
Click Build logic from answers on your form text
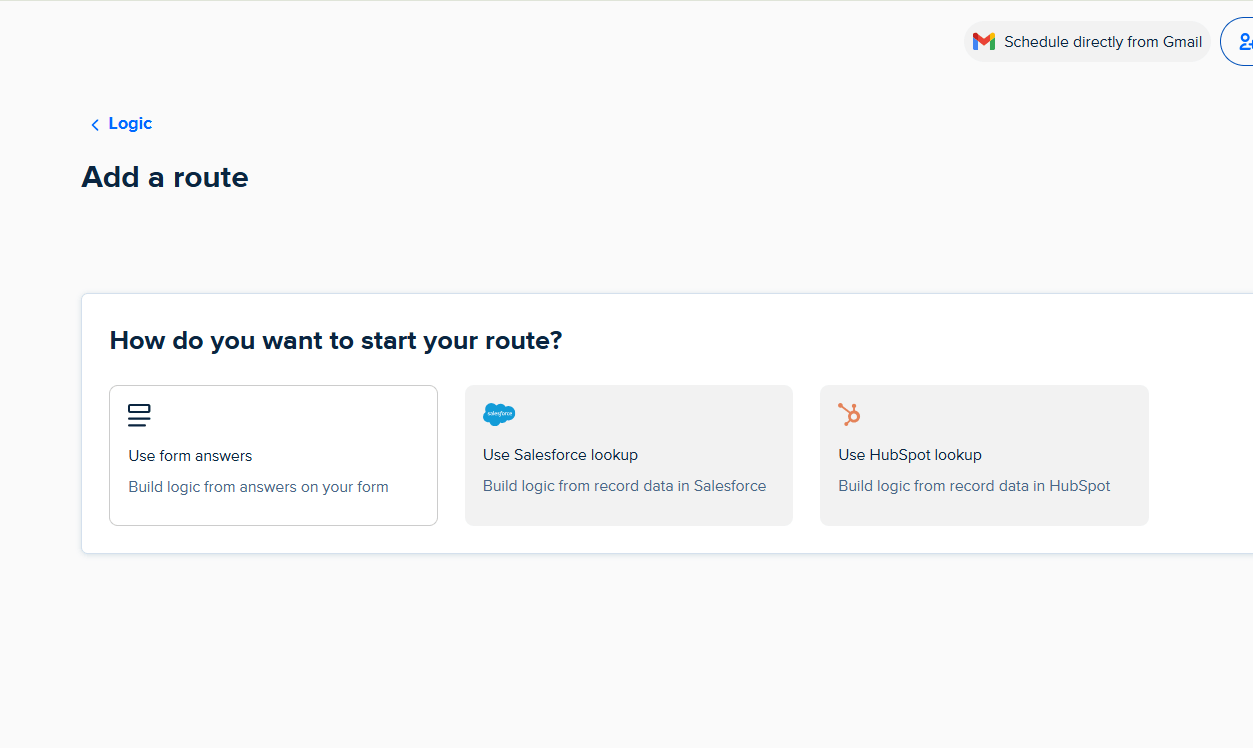258,486
